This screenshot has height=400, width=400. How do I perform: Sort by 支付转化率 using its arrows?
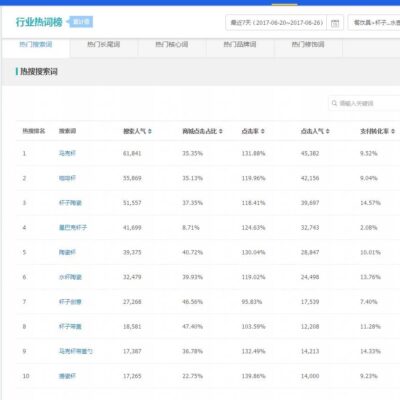(x=393, y=131)
